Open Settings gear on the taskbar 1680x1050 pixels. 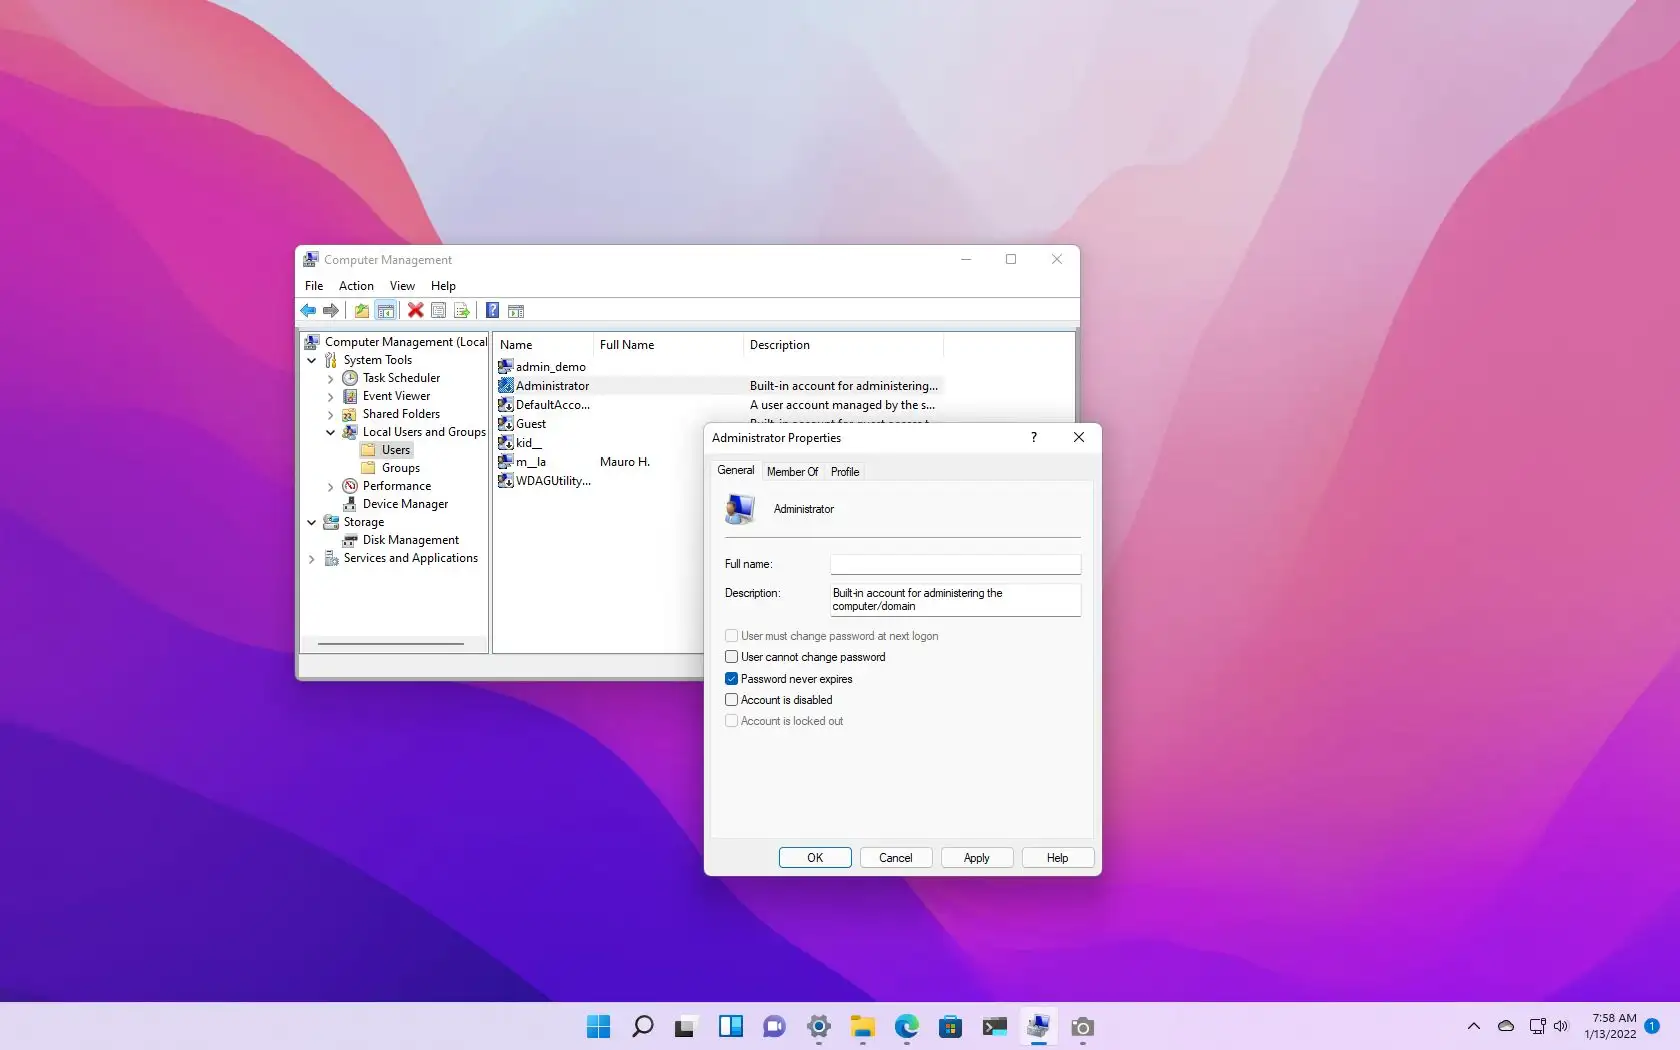point(818,1027)
